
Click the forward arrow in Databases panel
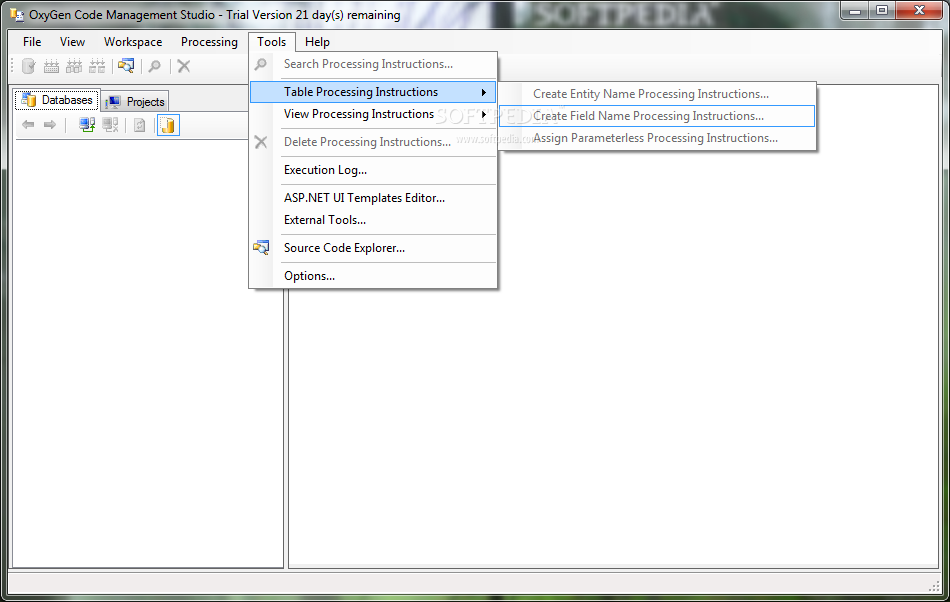pos(50,125)
